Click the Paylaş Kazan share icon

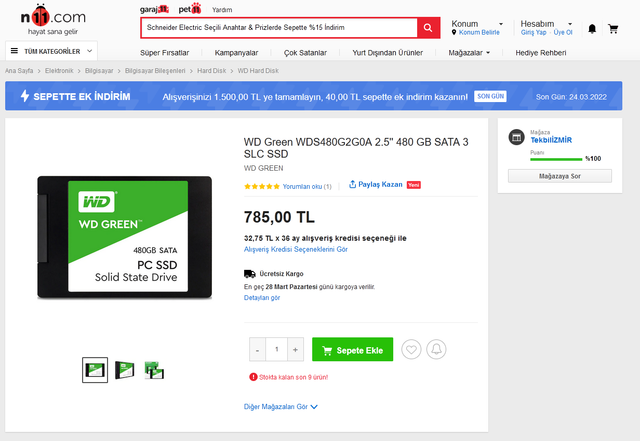[353, 185]
